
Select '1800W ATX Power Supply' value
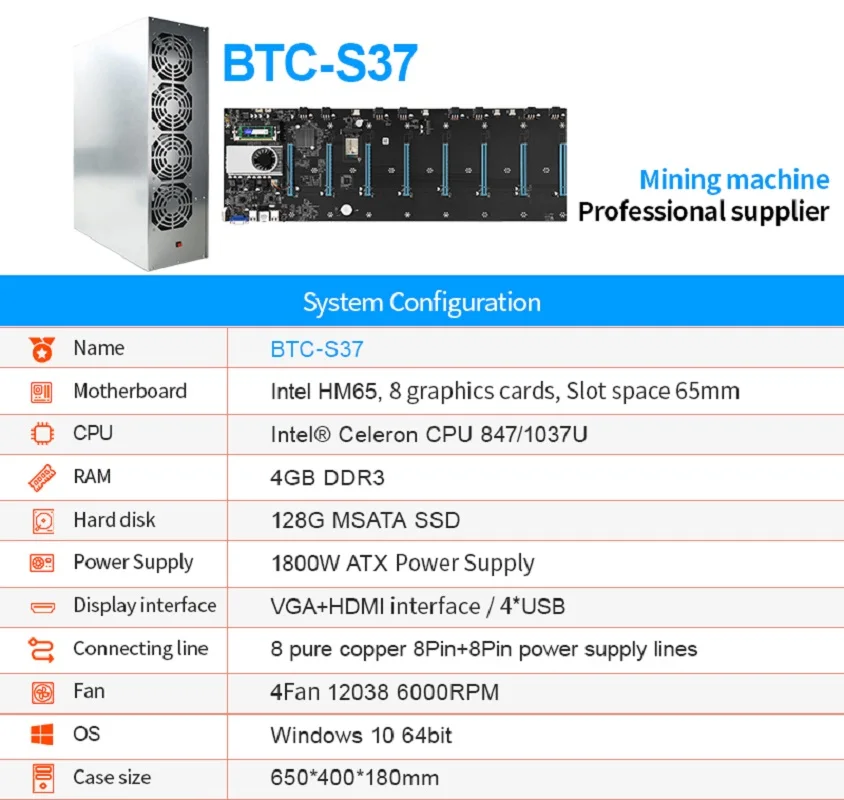(403, 564)
